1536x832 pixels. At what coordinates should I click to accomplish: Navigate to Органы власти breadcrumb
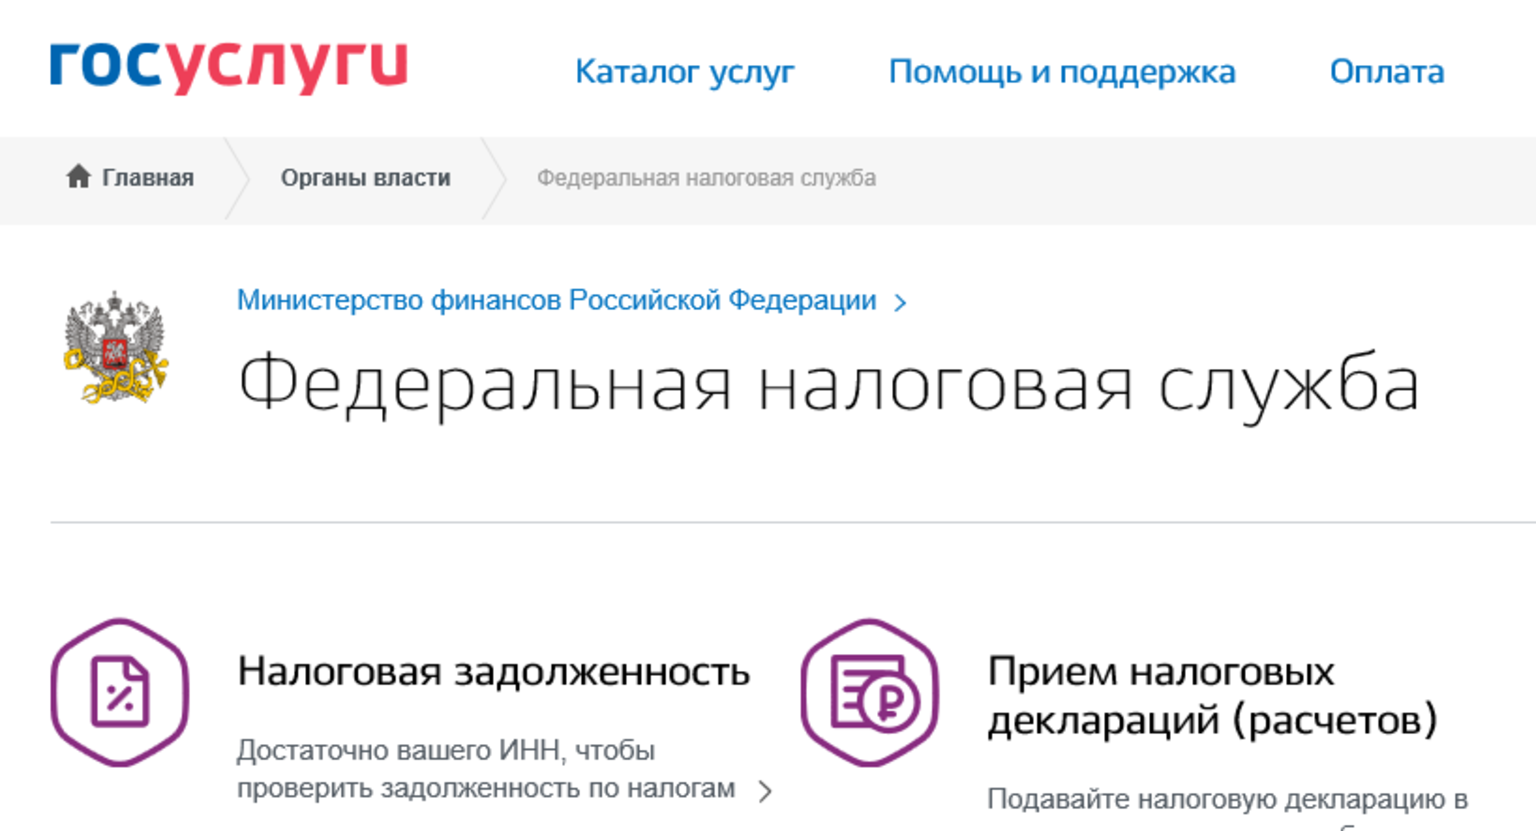coord(366,178)
